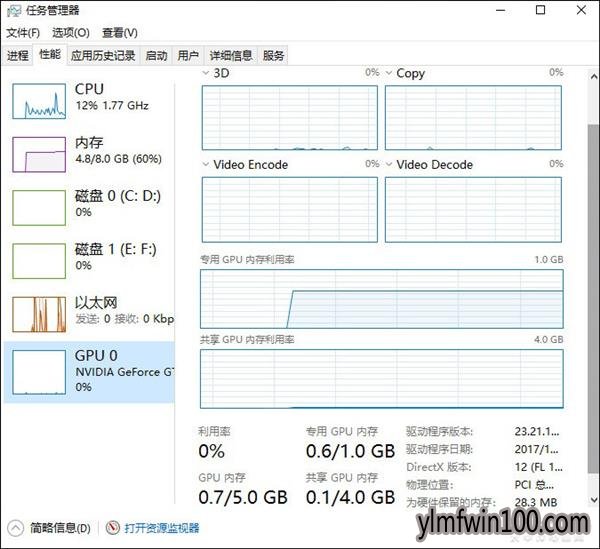Switch to the 启动 tab
This screenshot has height=549, width=600.
[156, 55]
